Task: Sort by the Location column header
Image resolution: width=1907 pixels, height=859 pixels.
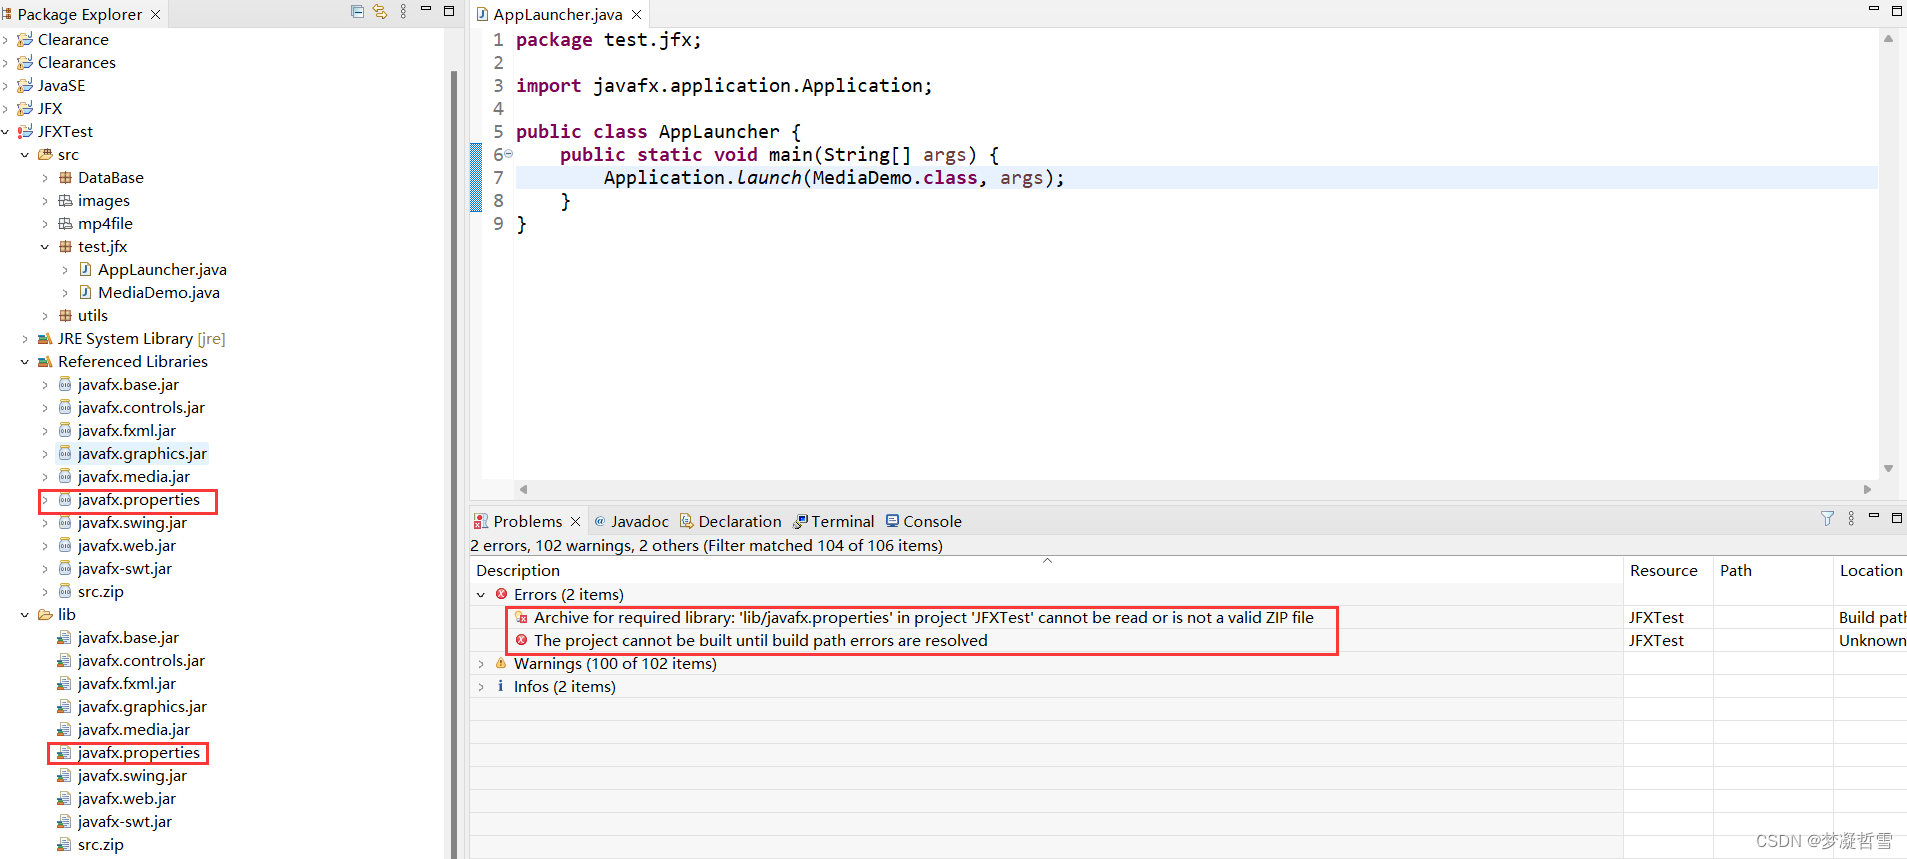Action: tap(1870, 570)
